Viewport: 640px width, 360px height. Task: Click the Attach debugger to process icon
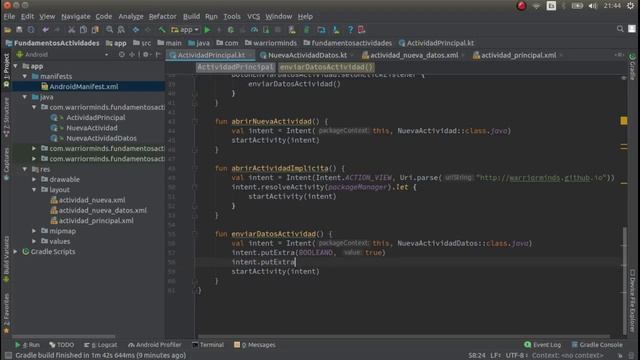pos(266,30)
